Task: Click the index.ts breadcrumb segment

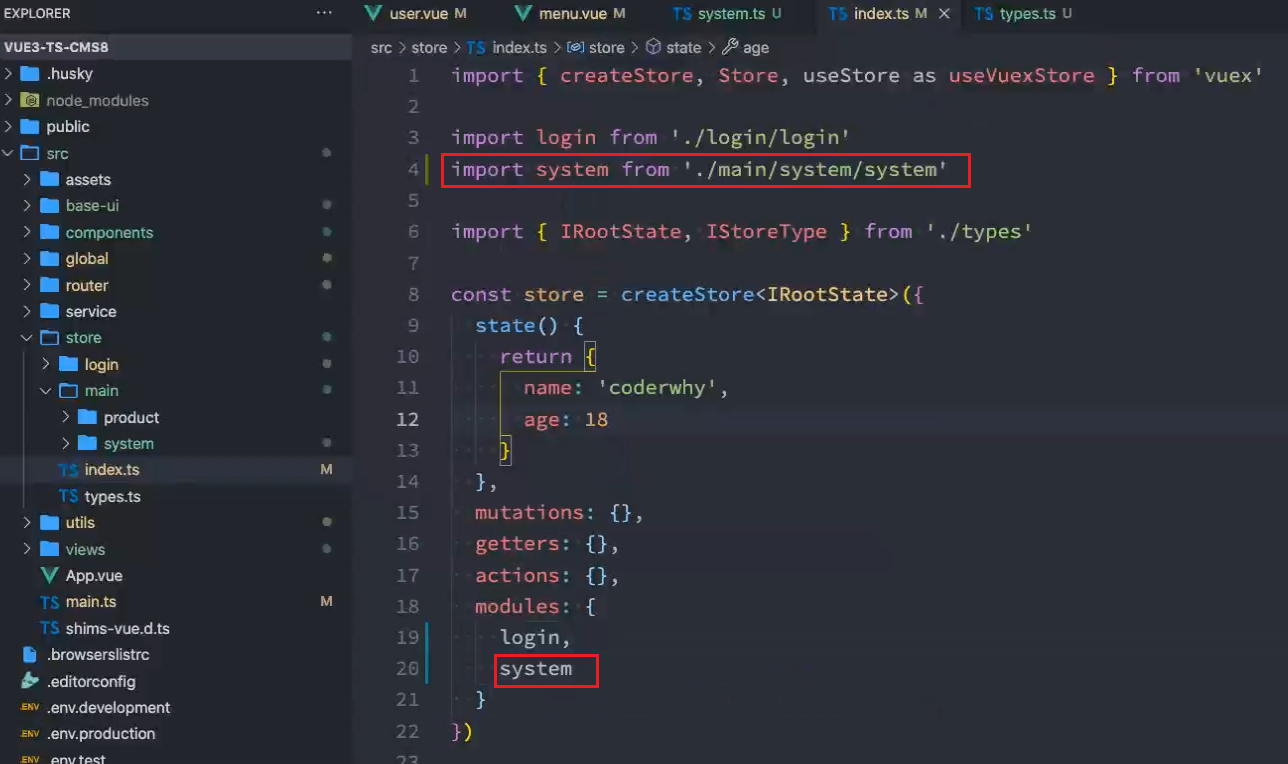Action: (520, 48)
